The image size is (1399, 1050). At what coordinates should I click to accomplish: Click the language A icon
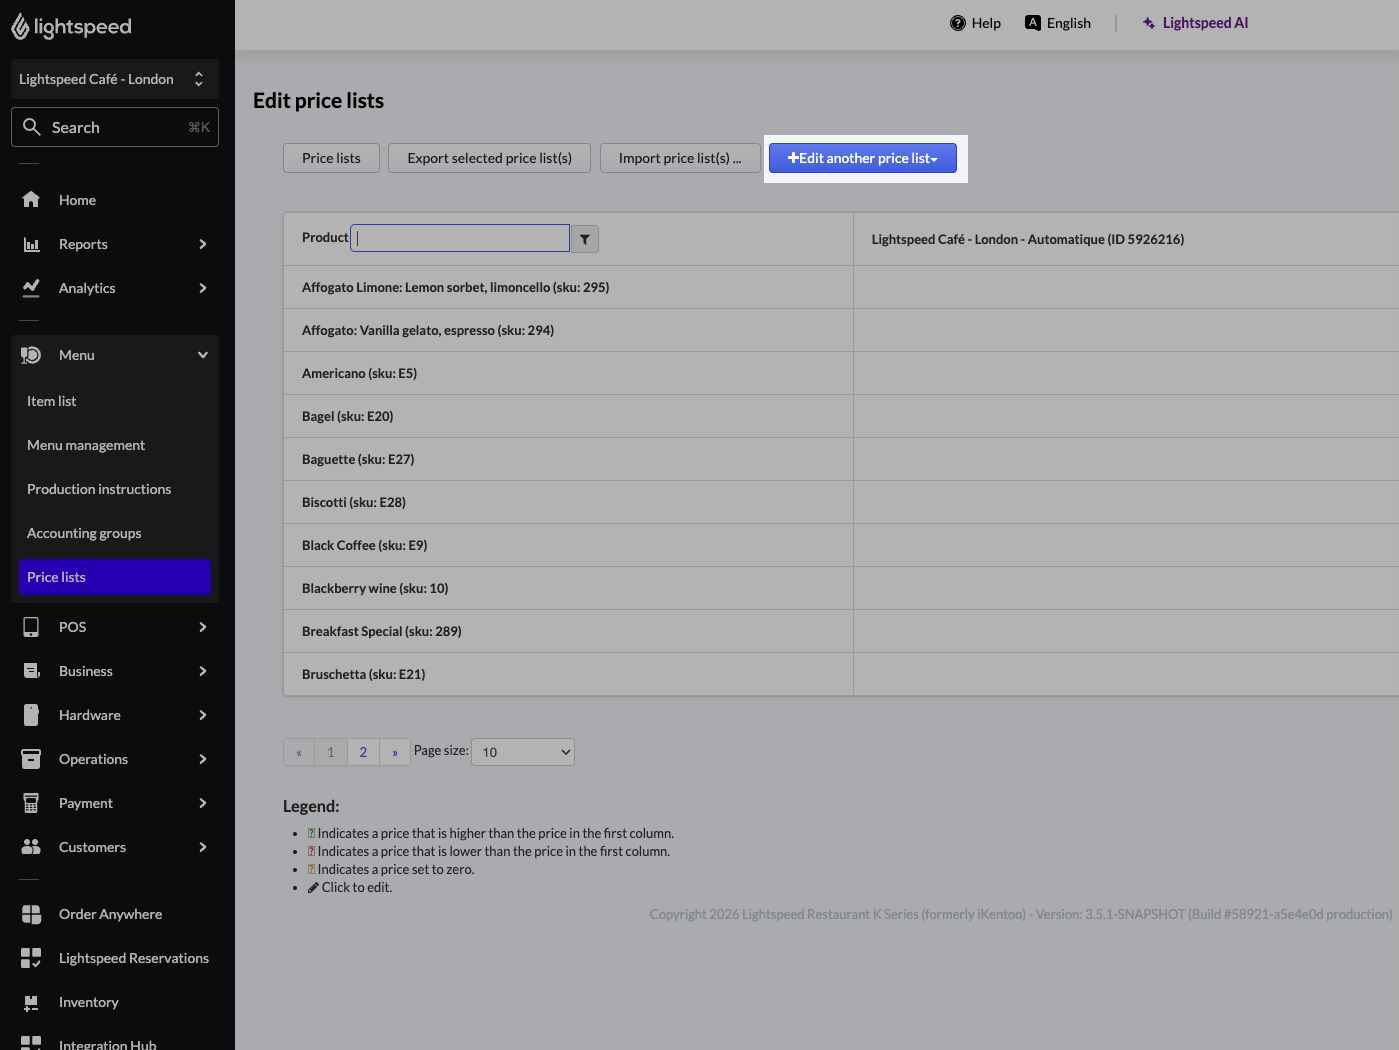(1033, 23)
